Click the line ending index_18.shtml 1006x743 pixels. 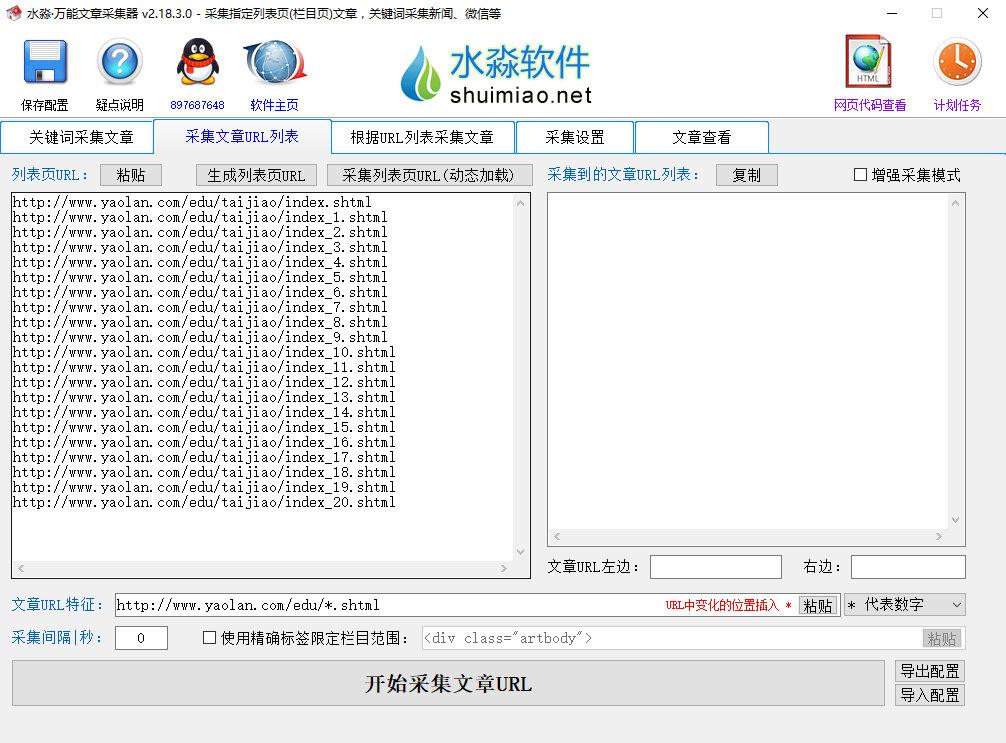[x=204, y=472]
